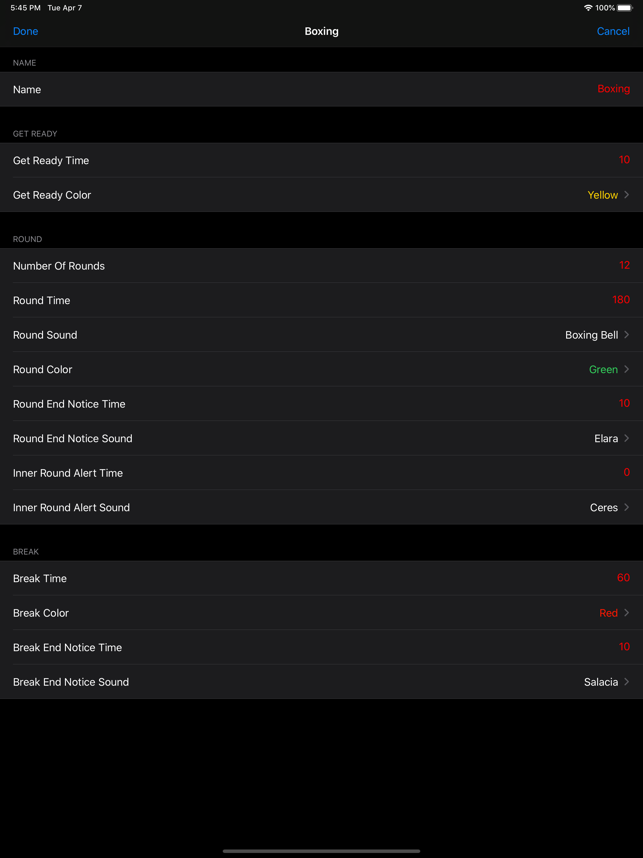Image resolution: width=643 pixels, height=858 pixels.
Task: Edit the Name field value Boxing
Action: point(613,89)
